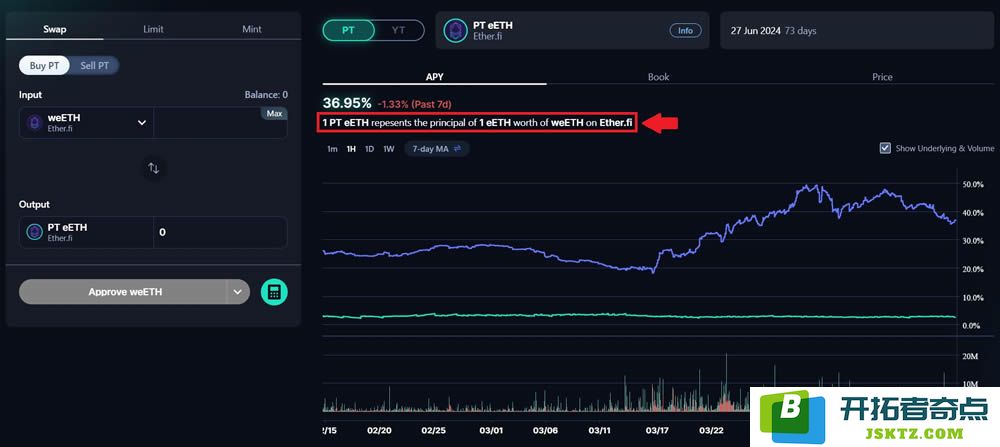The height and width of the screenshot is (447, 1000).
Task: Select Buy PT mode
Action: pyautogui.click(x=45, y=66)
